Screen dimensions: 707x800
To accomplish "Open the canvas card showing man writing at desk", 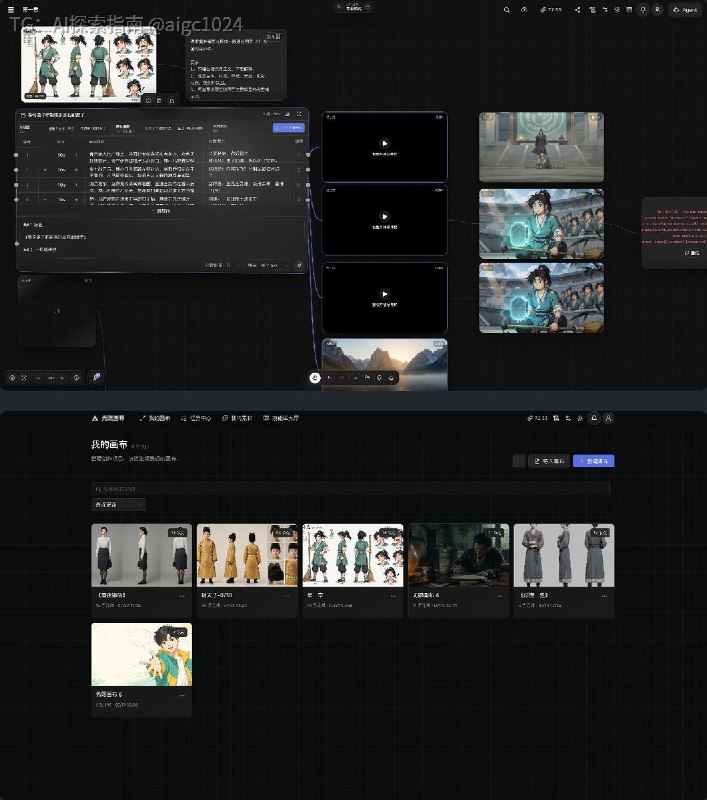I will point(459,570).
